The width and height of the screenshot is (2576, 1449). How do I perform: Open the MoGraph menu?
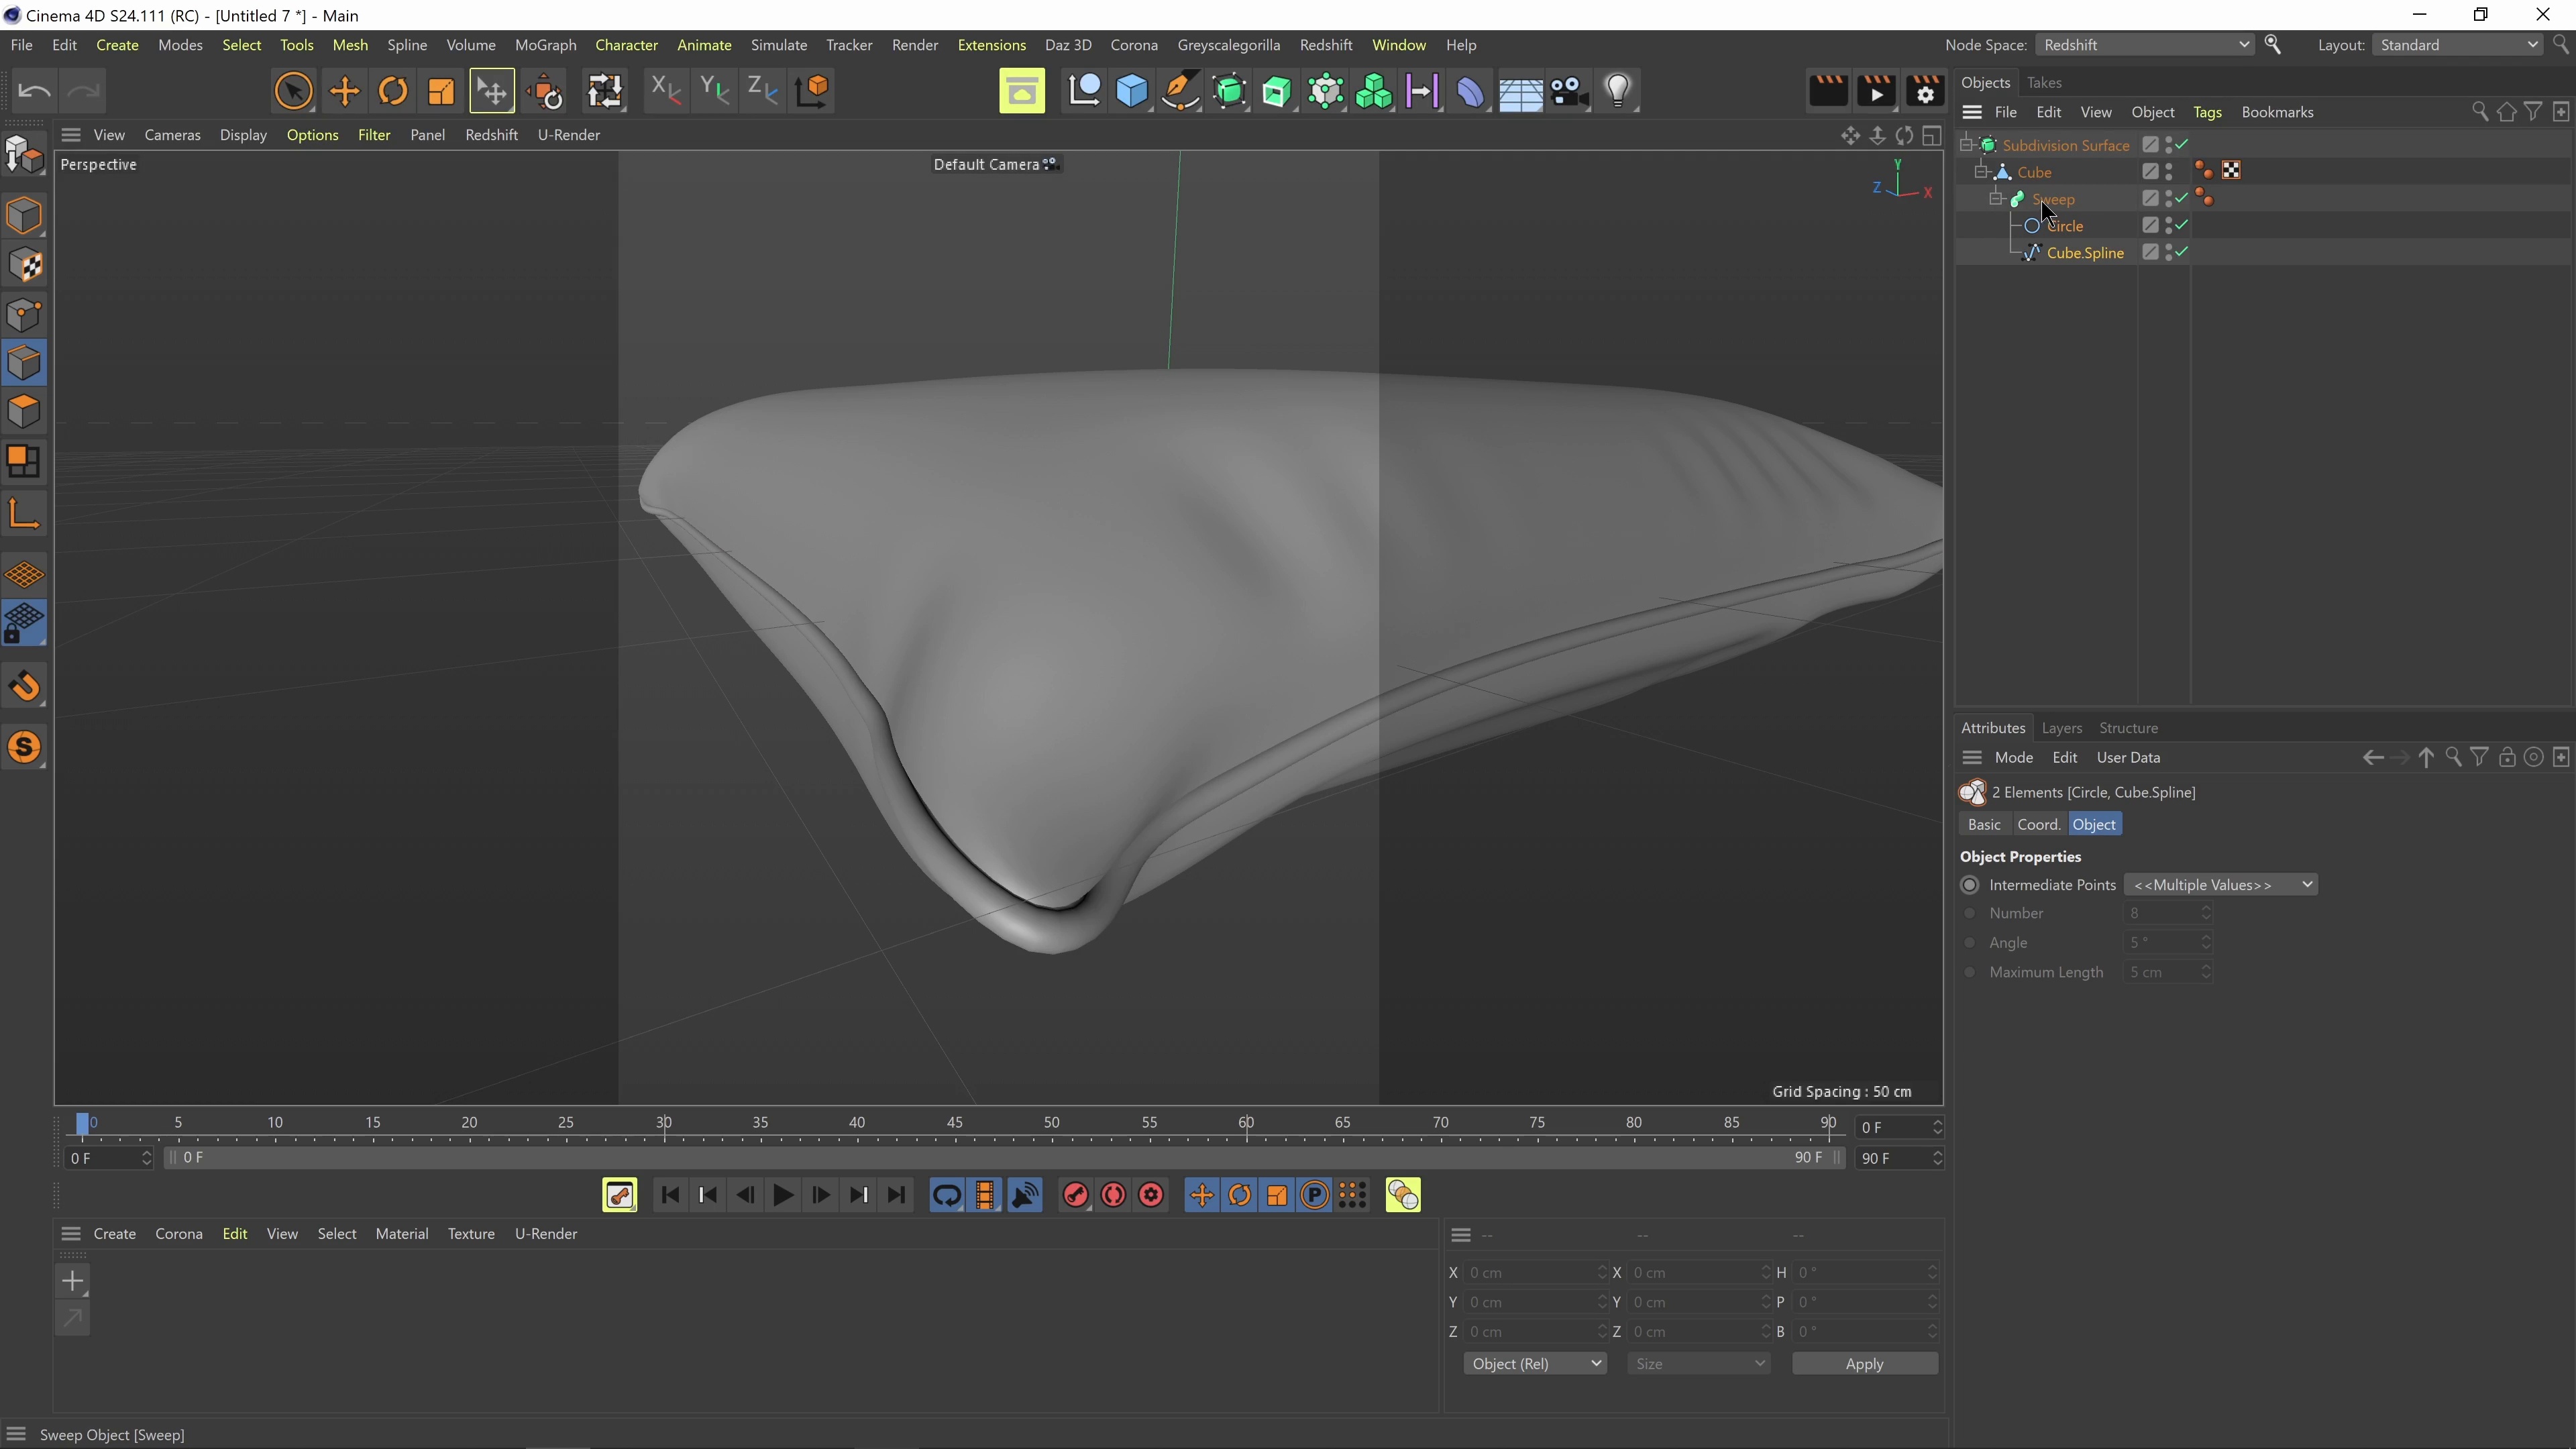[x=545, y=45]
